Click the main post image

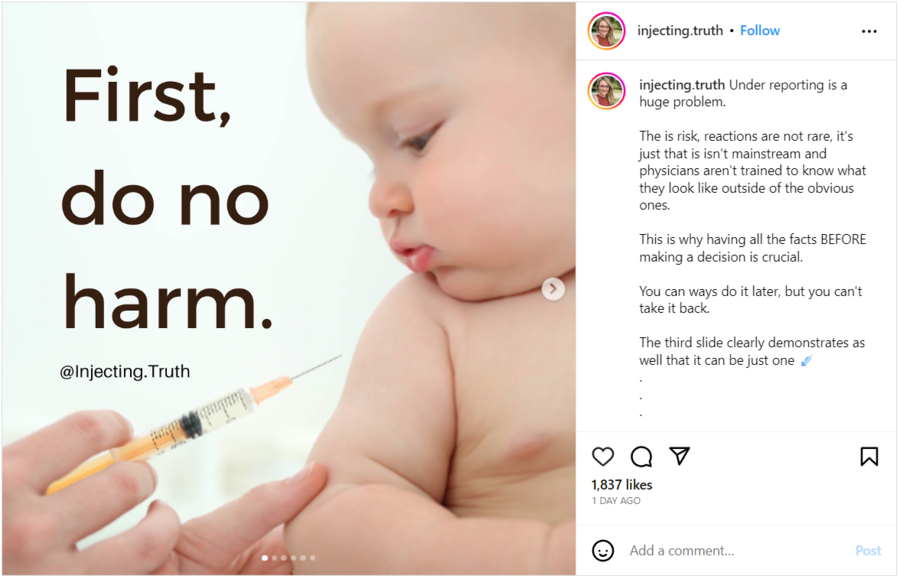coord(289,289)
